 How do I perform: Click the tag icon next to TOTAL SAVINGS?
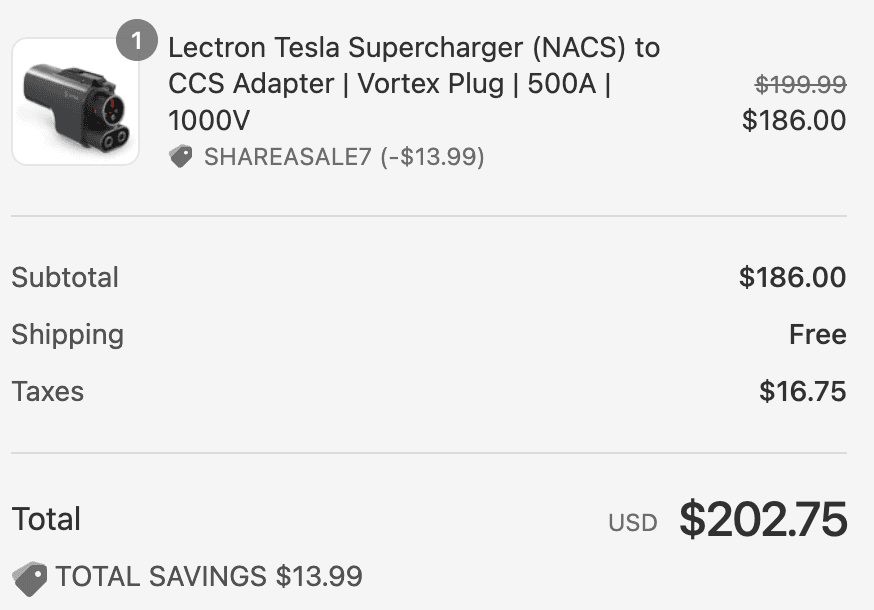[30, 578]
